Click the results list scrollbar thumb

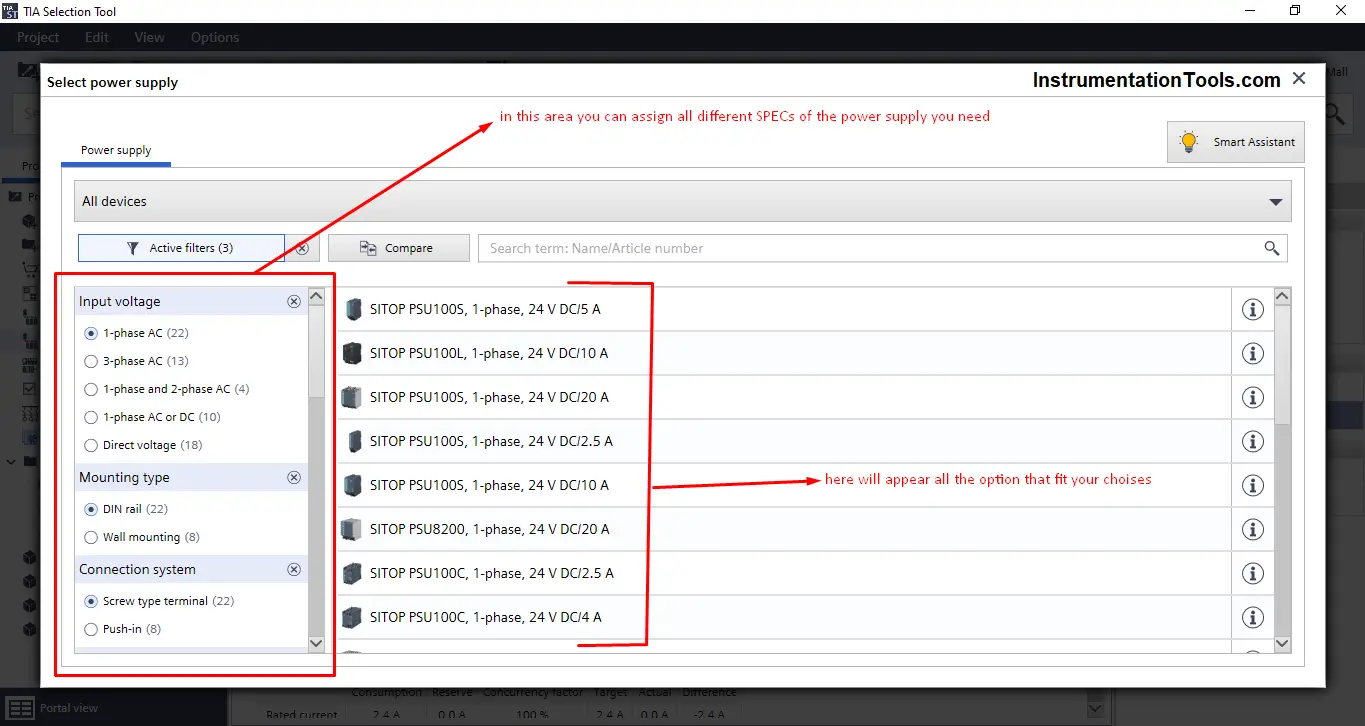(x=1283, y=365)
